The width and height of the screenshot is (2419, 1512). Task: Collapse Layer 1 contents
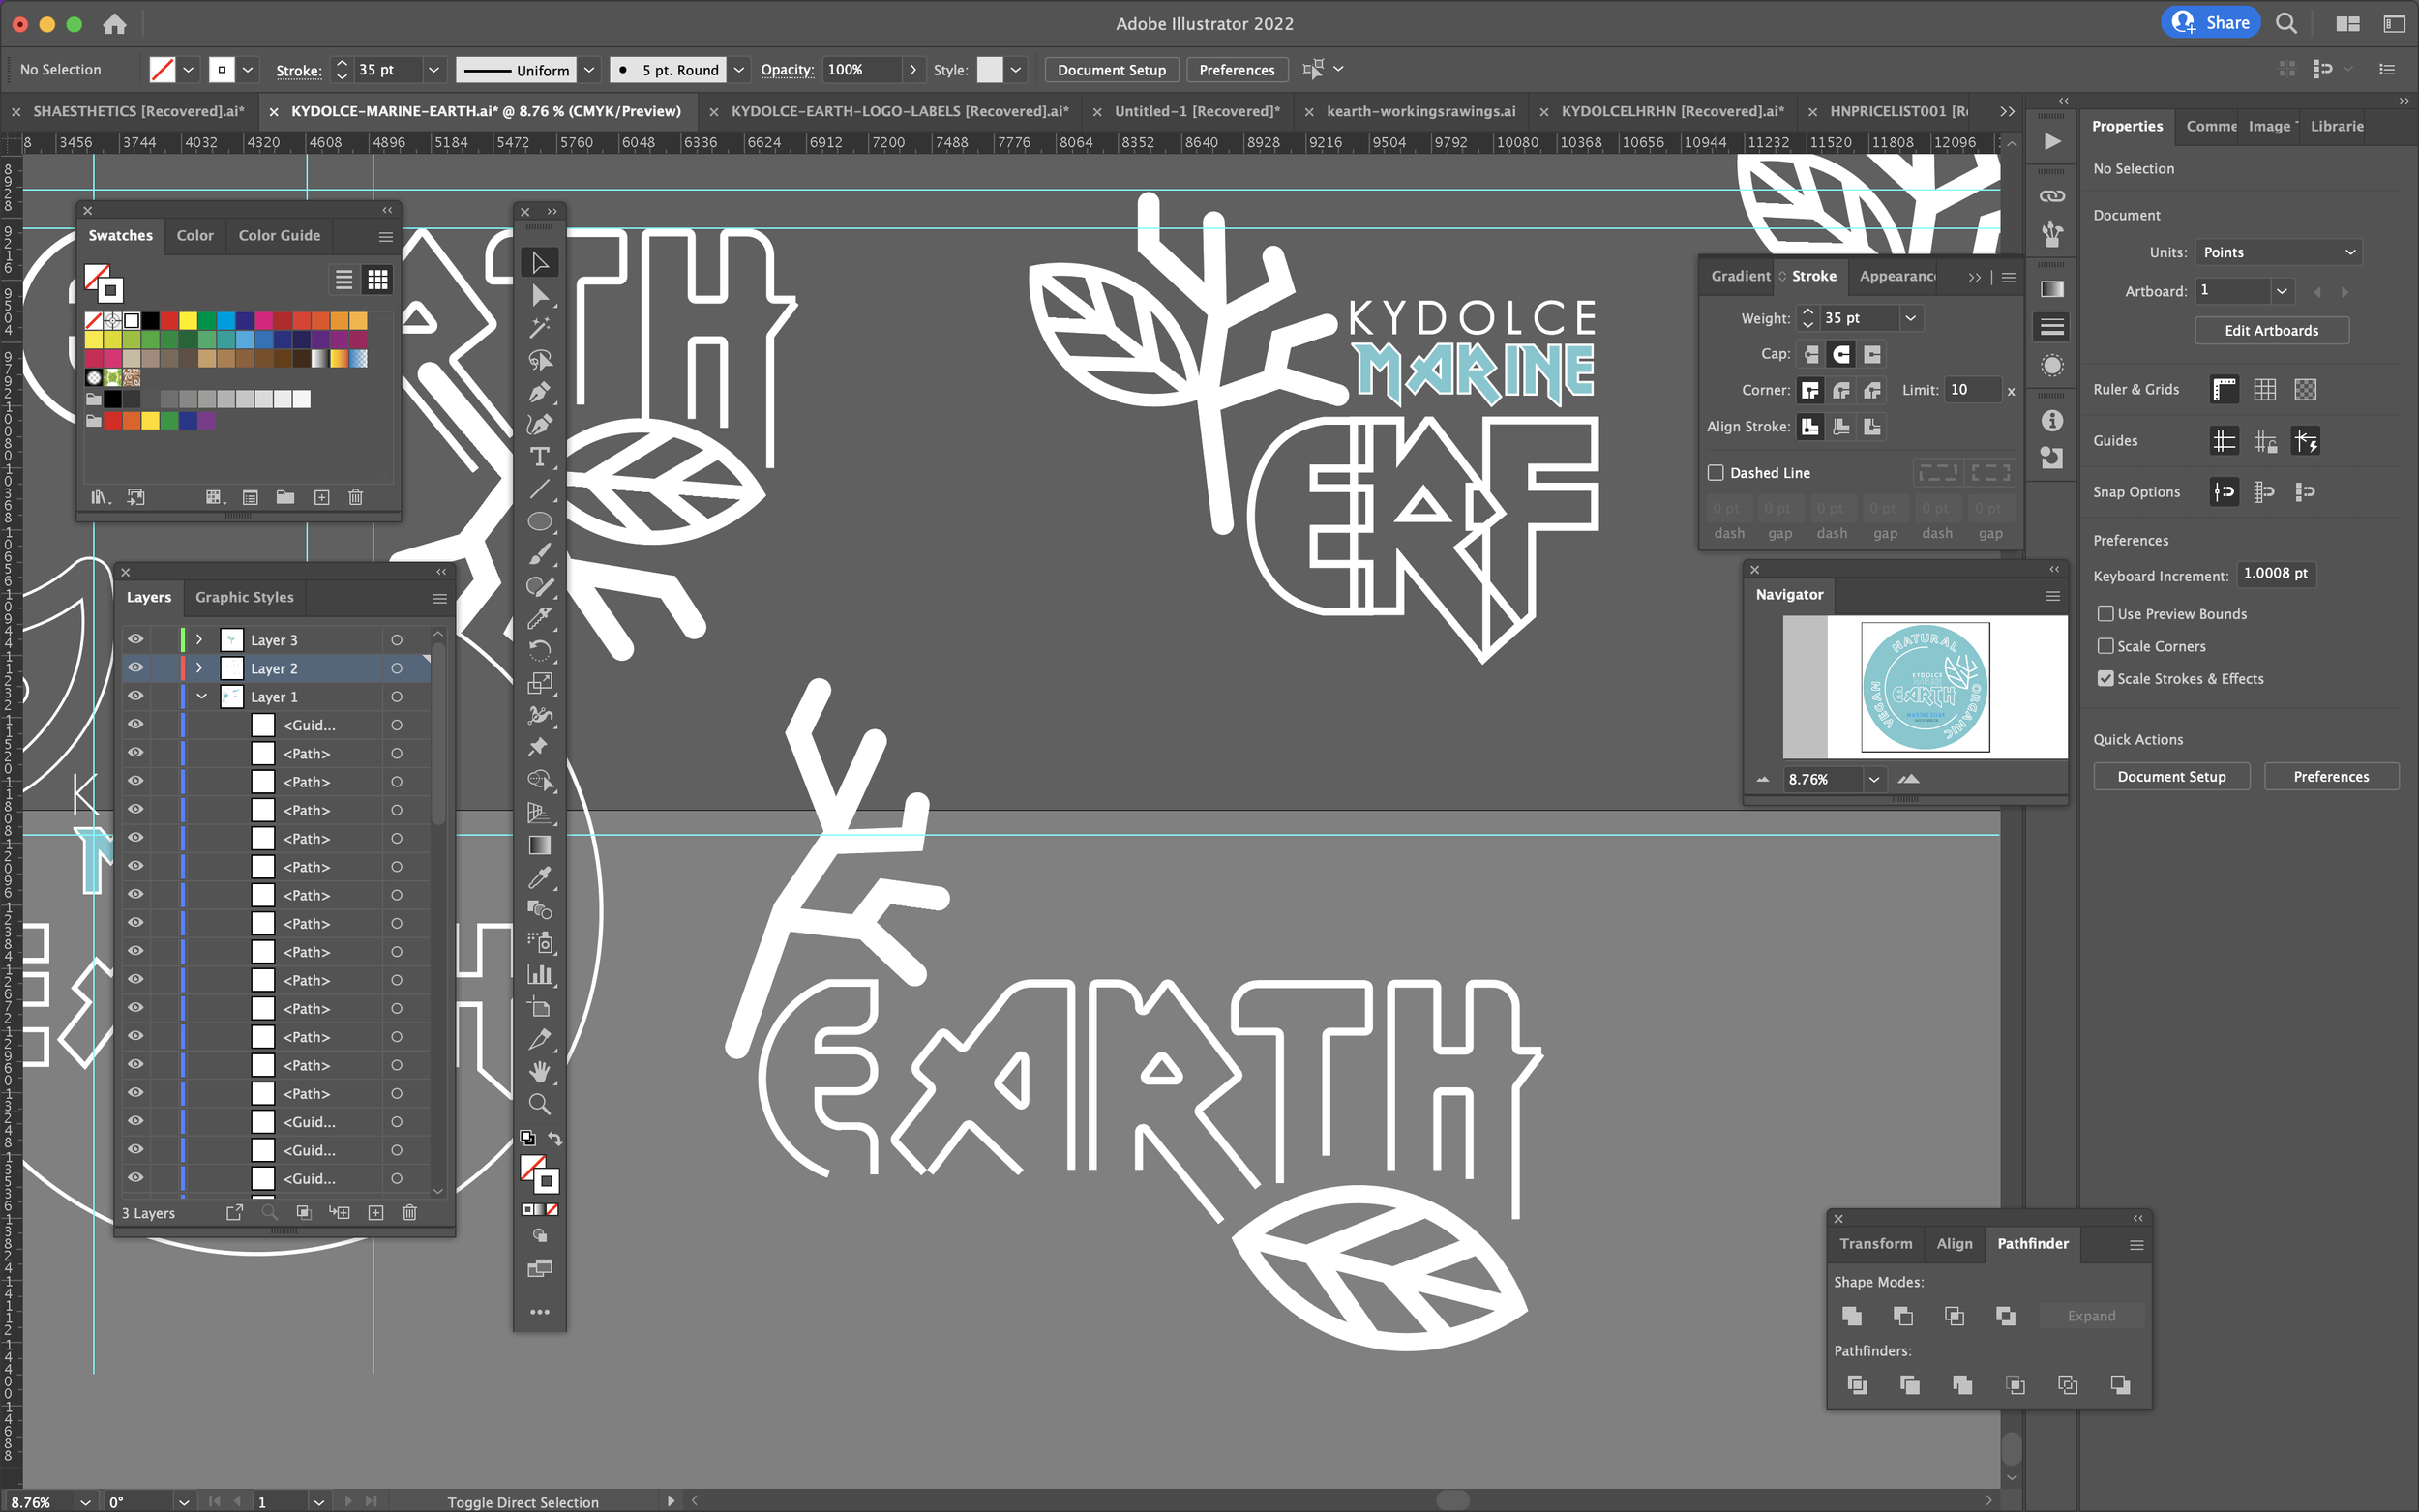click(201, 696)
